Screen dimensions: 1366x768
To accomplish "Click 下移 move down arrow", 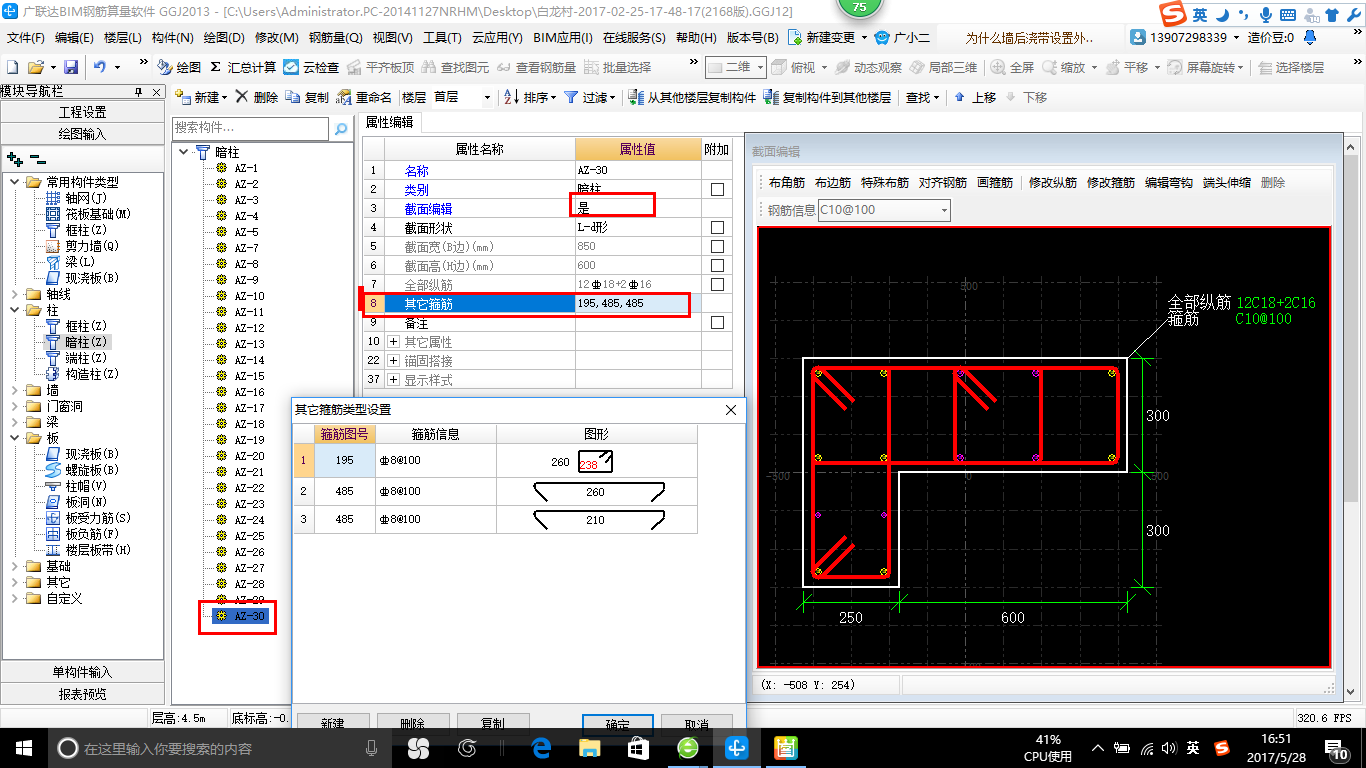I will click(1026, 97).
